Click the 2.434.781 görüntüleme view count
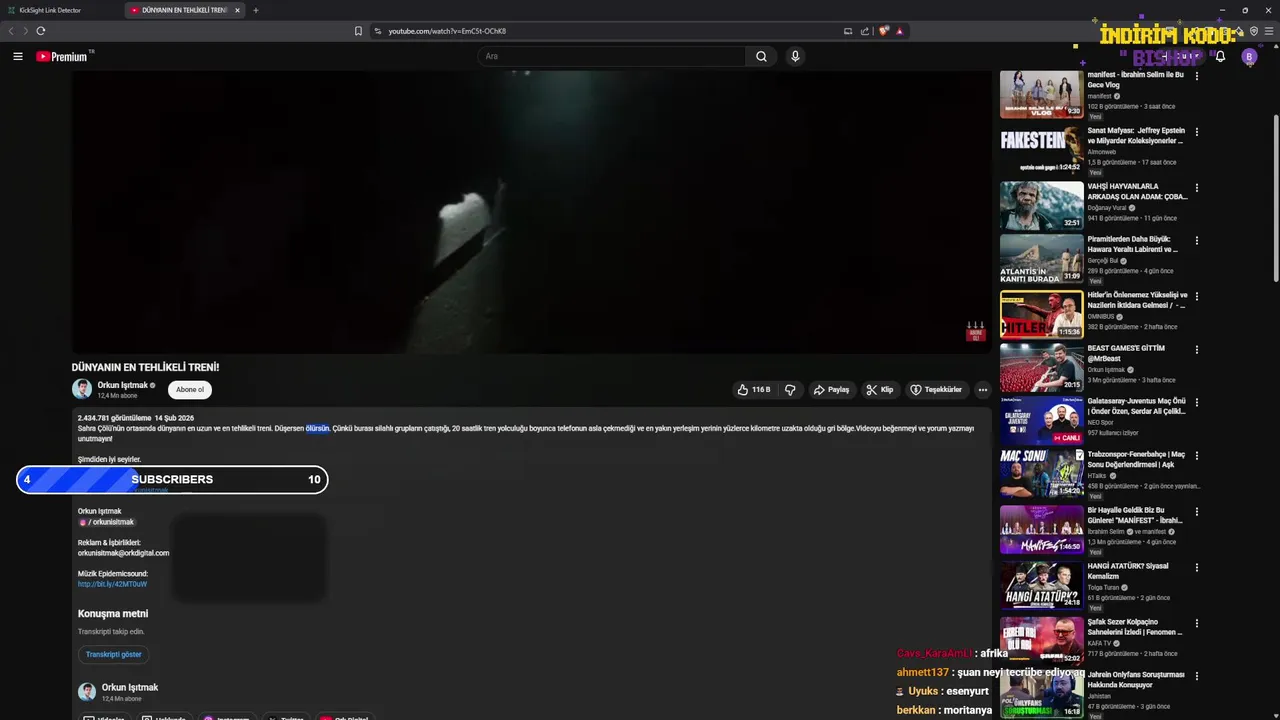1280x720 pixels. tap(114, 418)
